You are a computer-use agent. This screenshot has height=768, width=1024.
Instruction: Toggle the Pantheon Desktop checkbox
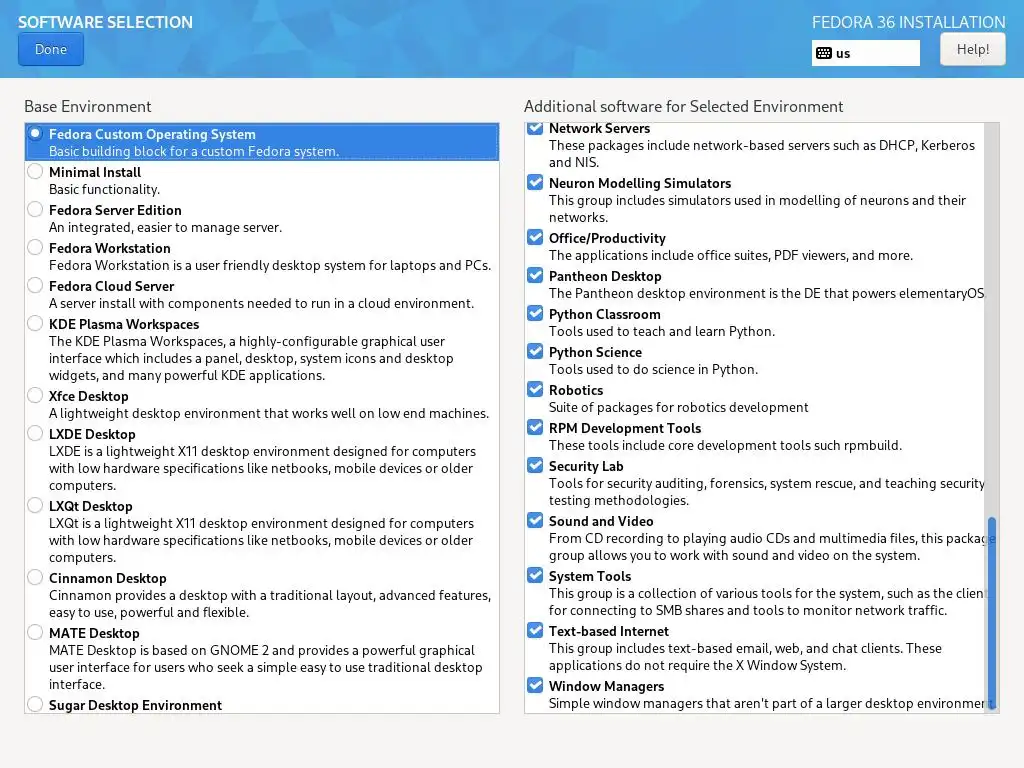535,275
